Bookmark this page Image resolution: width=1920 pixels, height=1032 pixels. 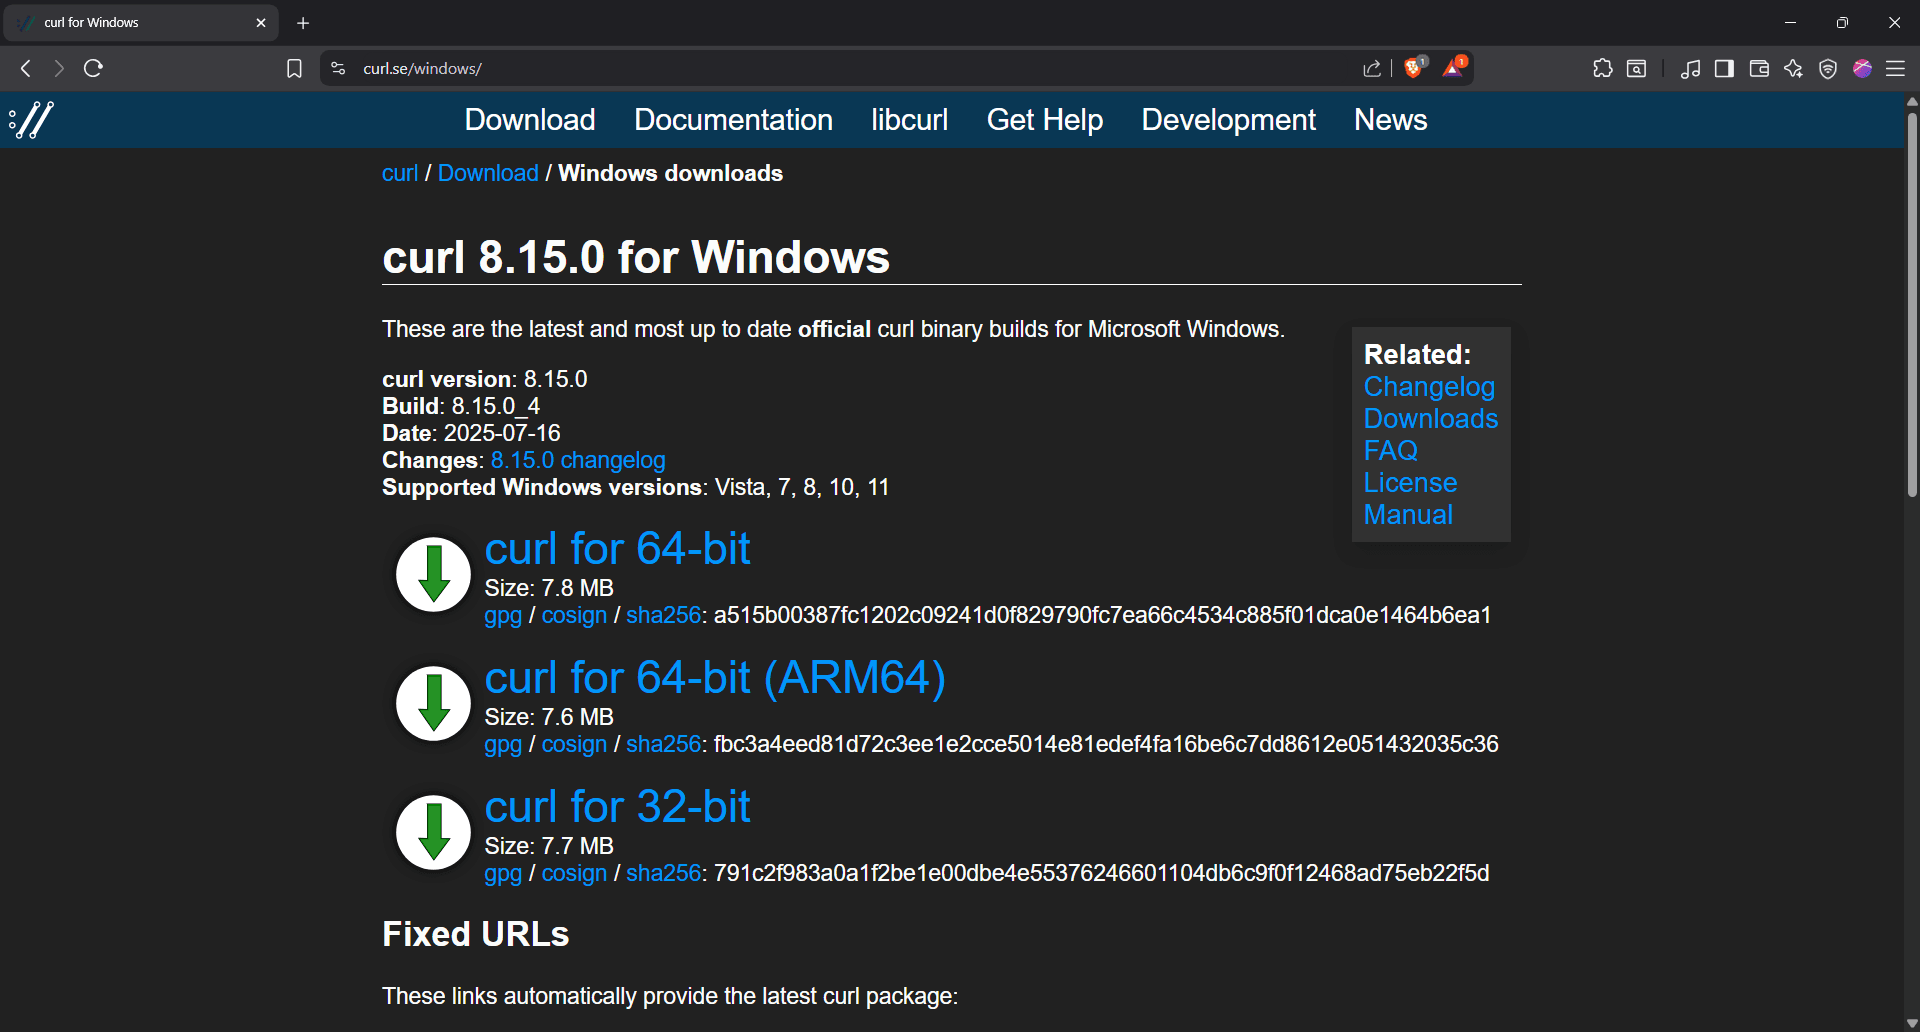tap(294, 68)
